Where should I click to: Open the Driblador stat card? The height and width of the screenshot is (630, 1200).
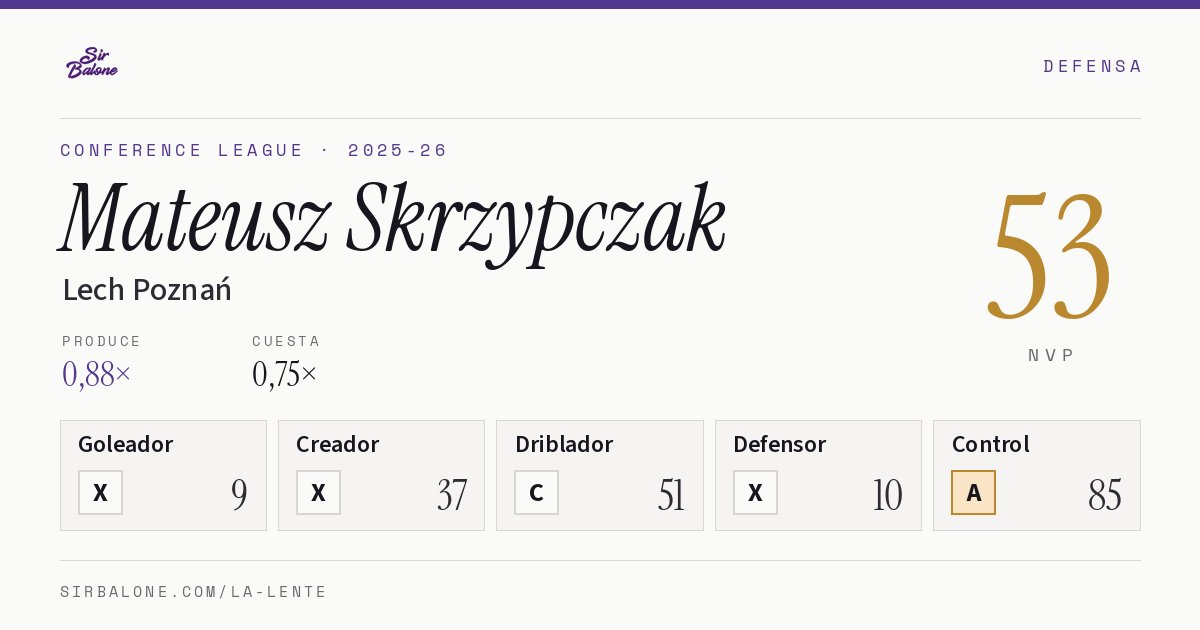click(600, 476)
